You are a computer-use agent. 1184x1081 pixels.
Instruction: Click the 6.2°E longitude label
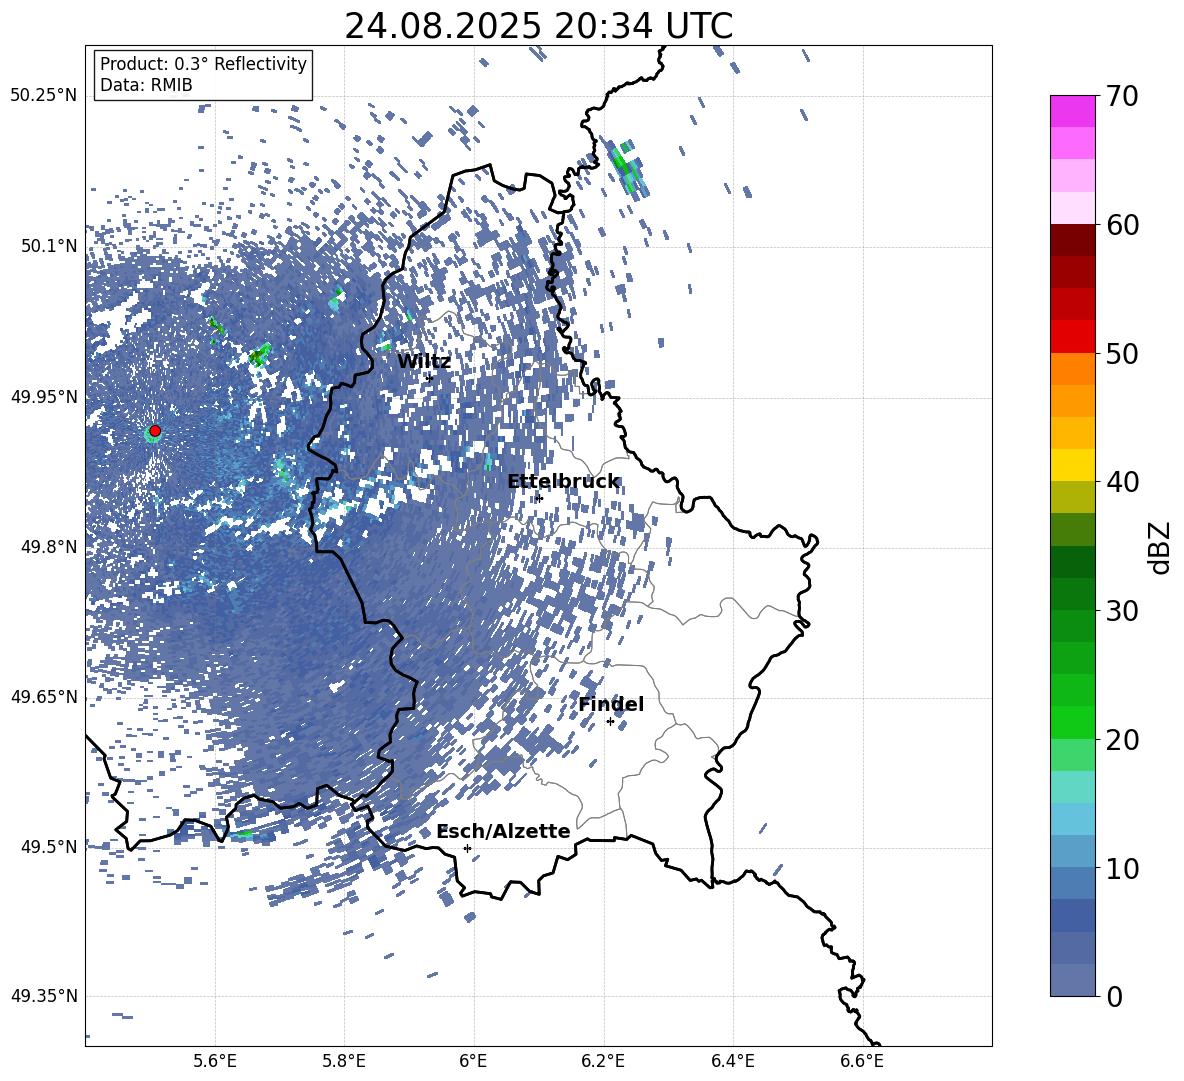(603, 1061)
